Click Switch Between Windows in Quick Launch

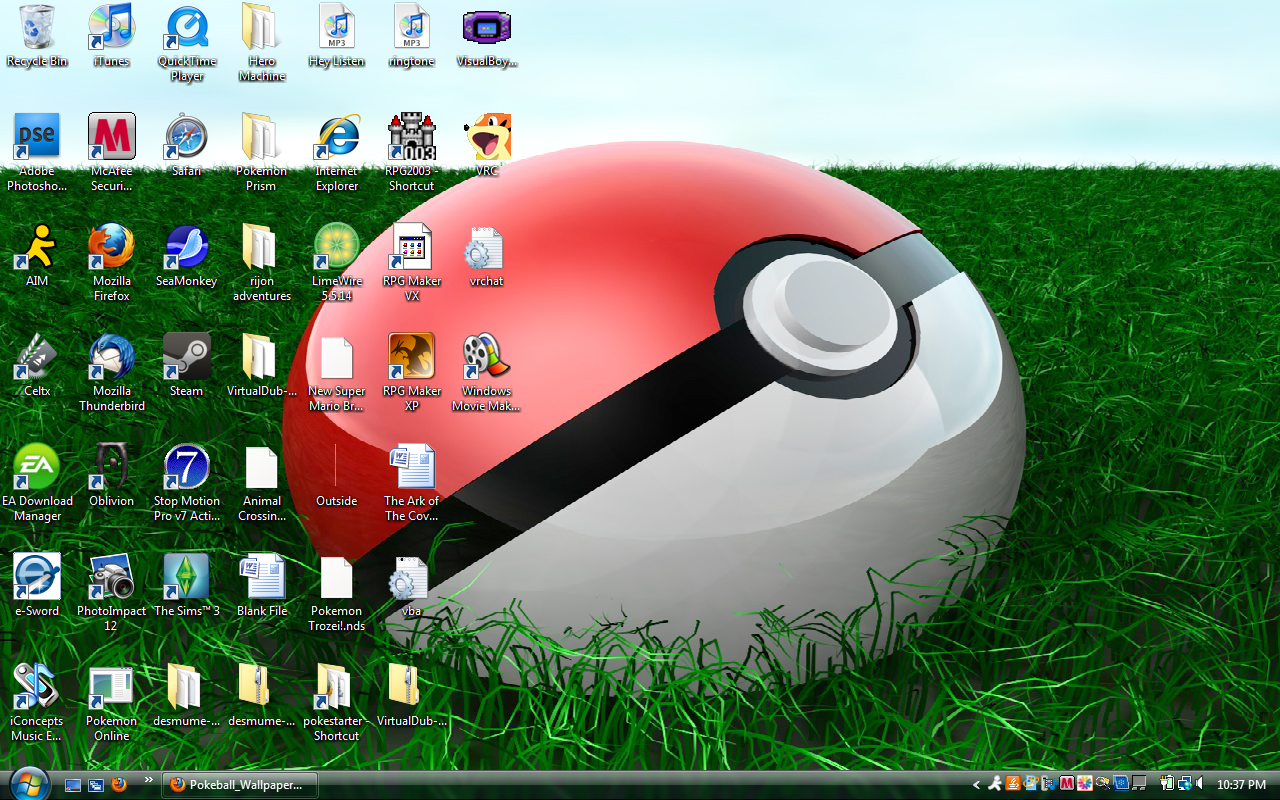pyautogui.click(x=96, y=785)
